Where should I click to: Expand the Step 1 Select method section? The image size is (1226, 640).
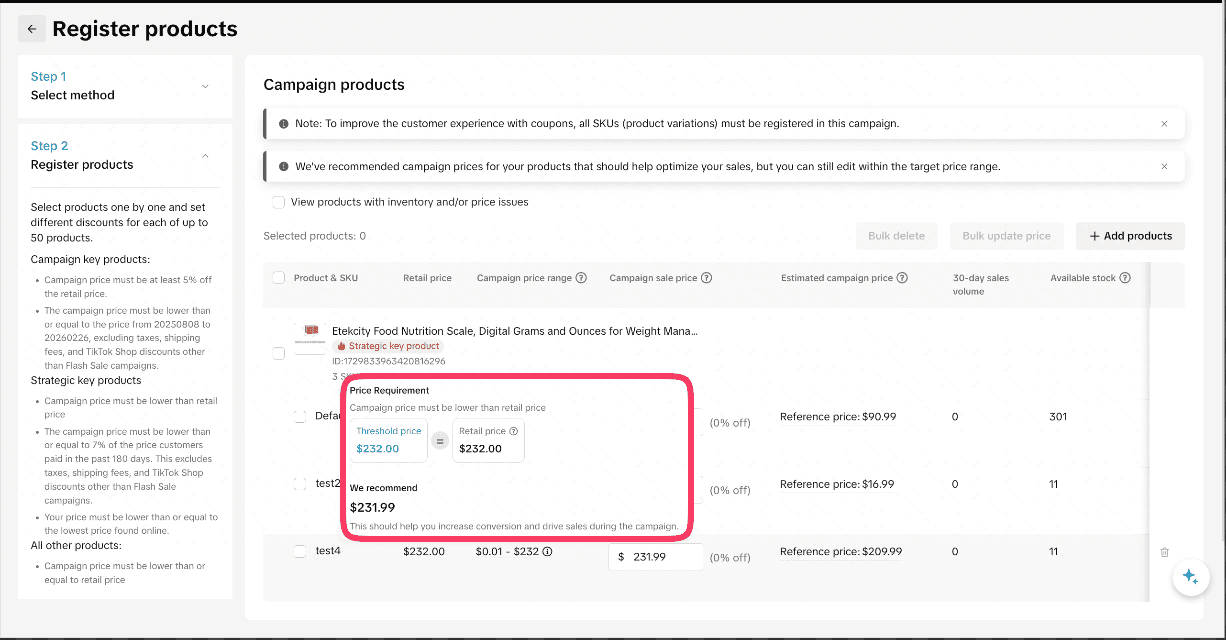coord(205,86)
